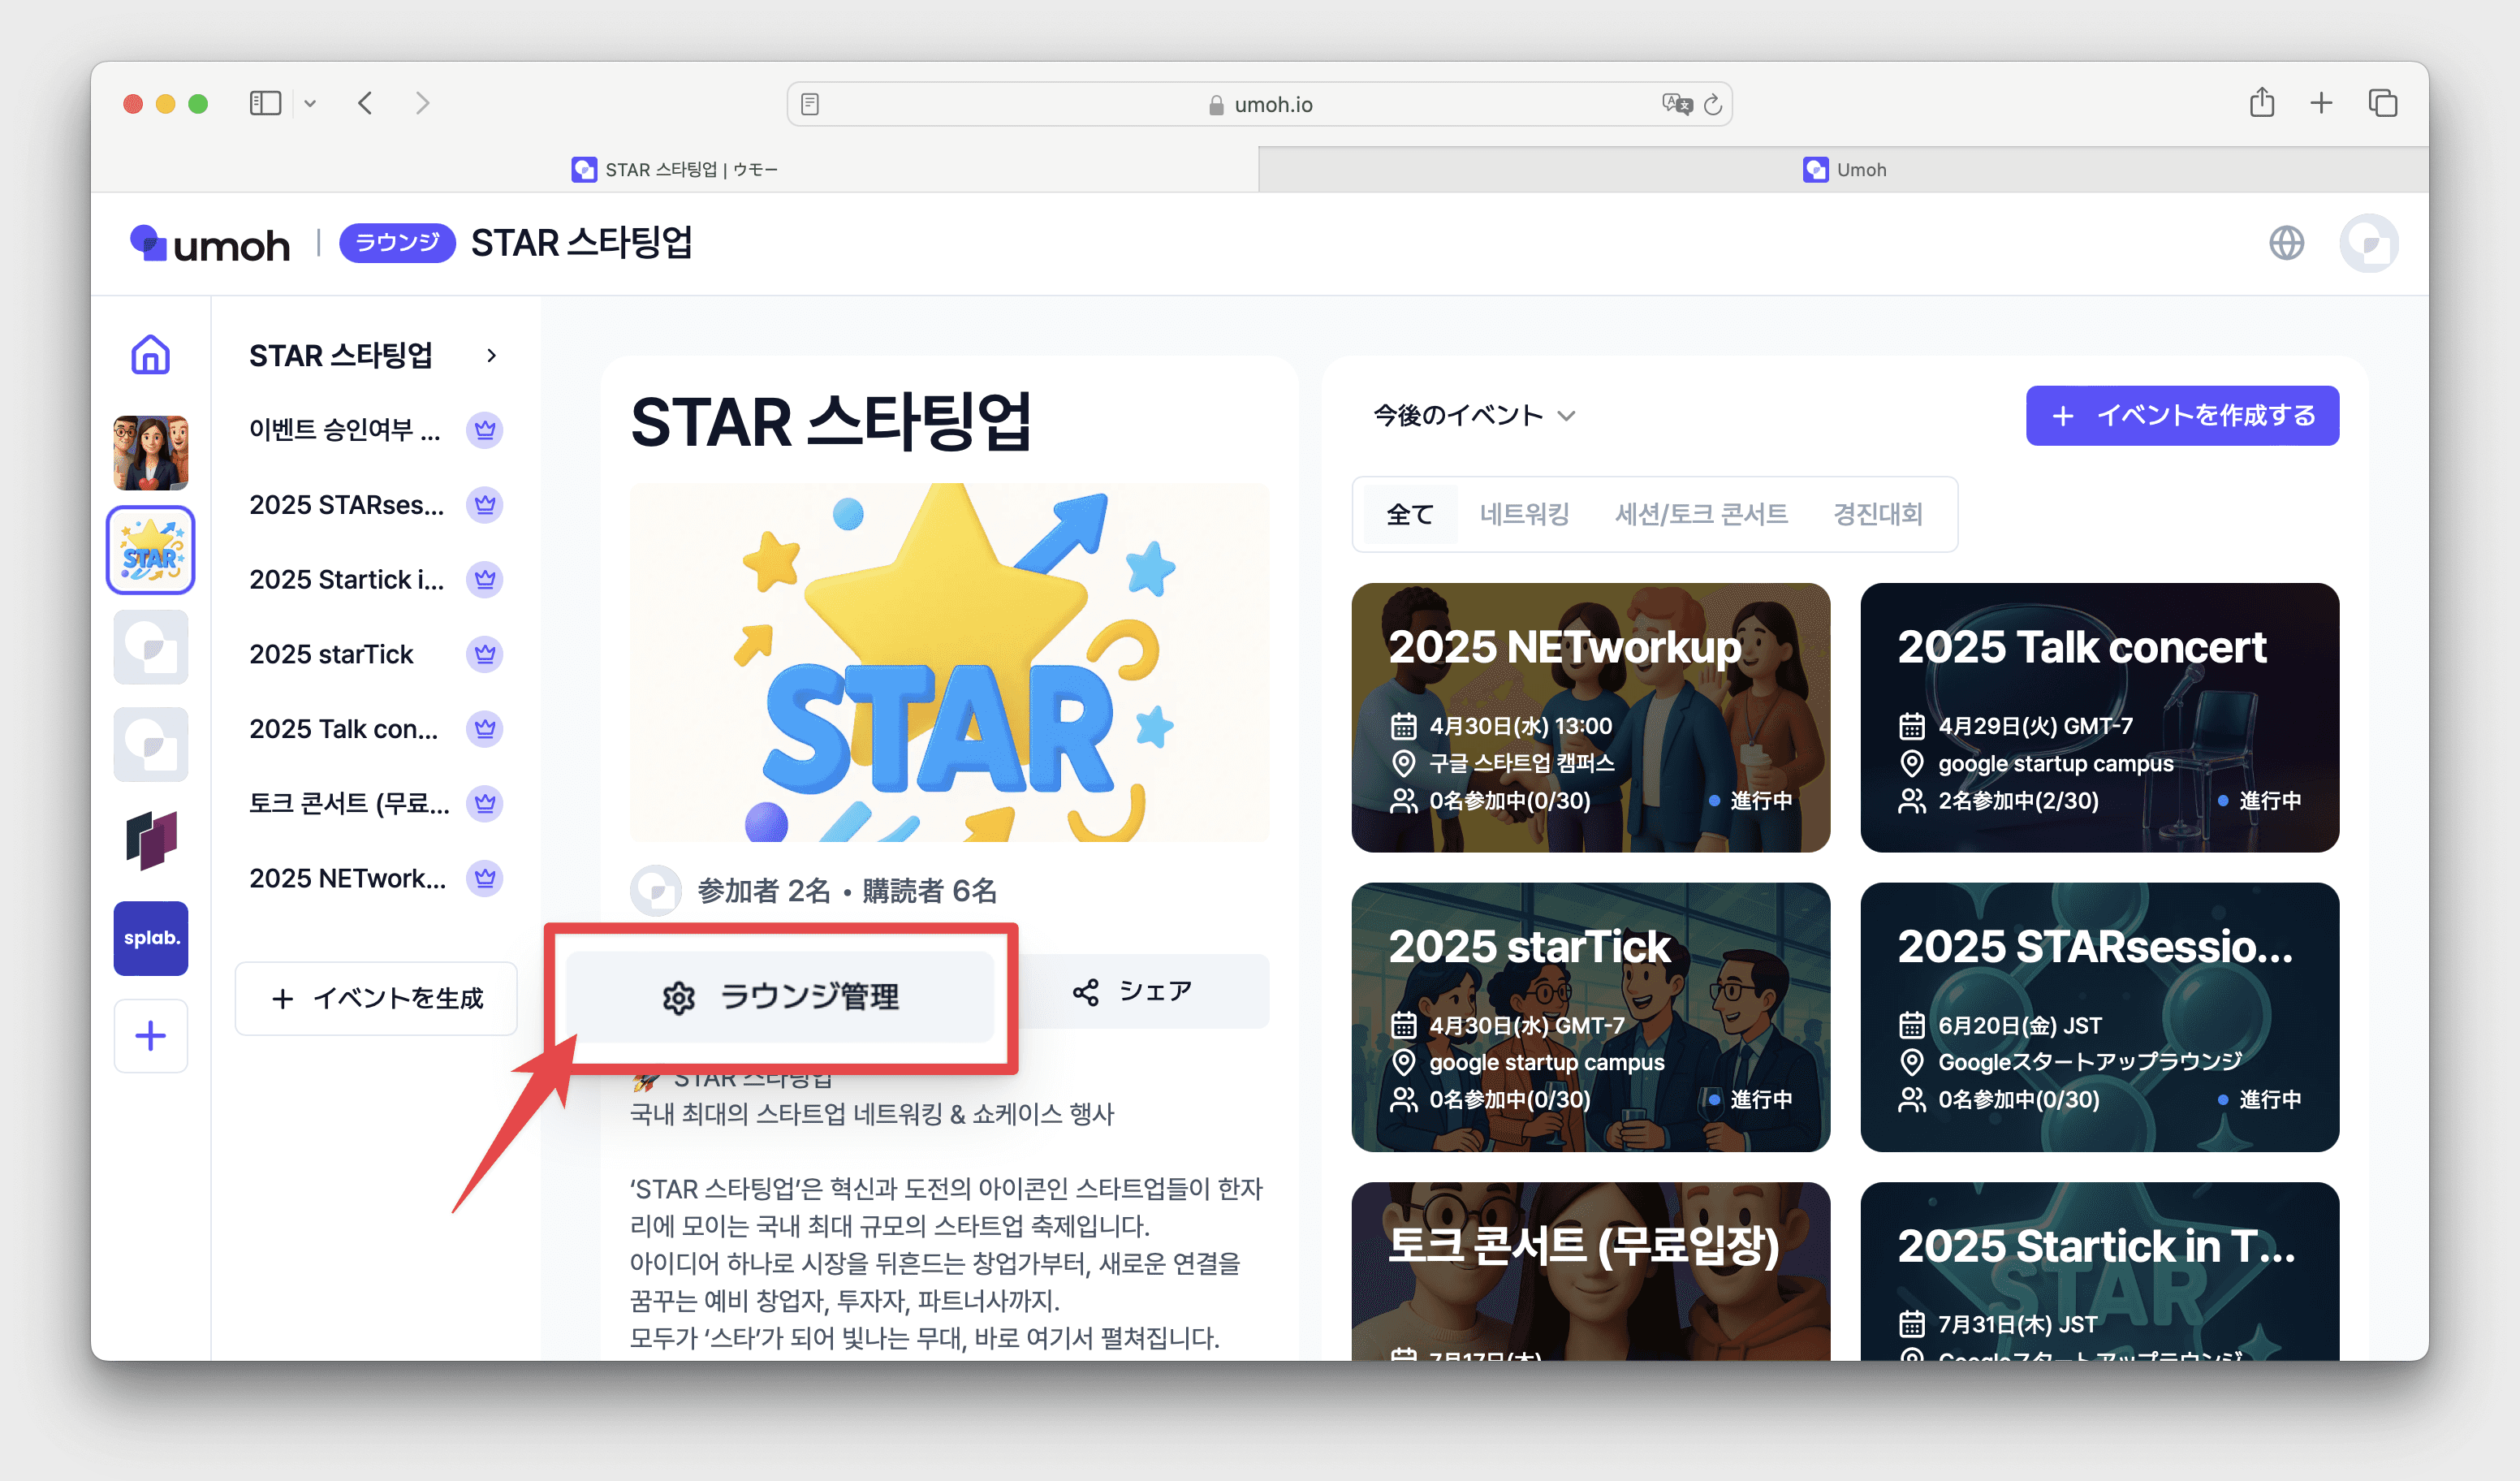Click Safari's page reload icon
Viewport: 2520px width, 1481px height.
click(1713, 104)
